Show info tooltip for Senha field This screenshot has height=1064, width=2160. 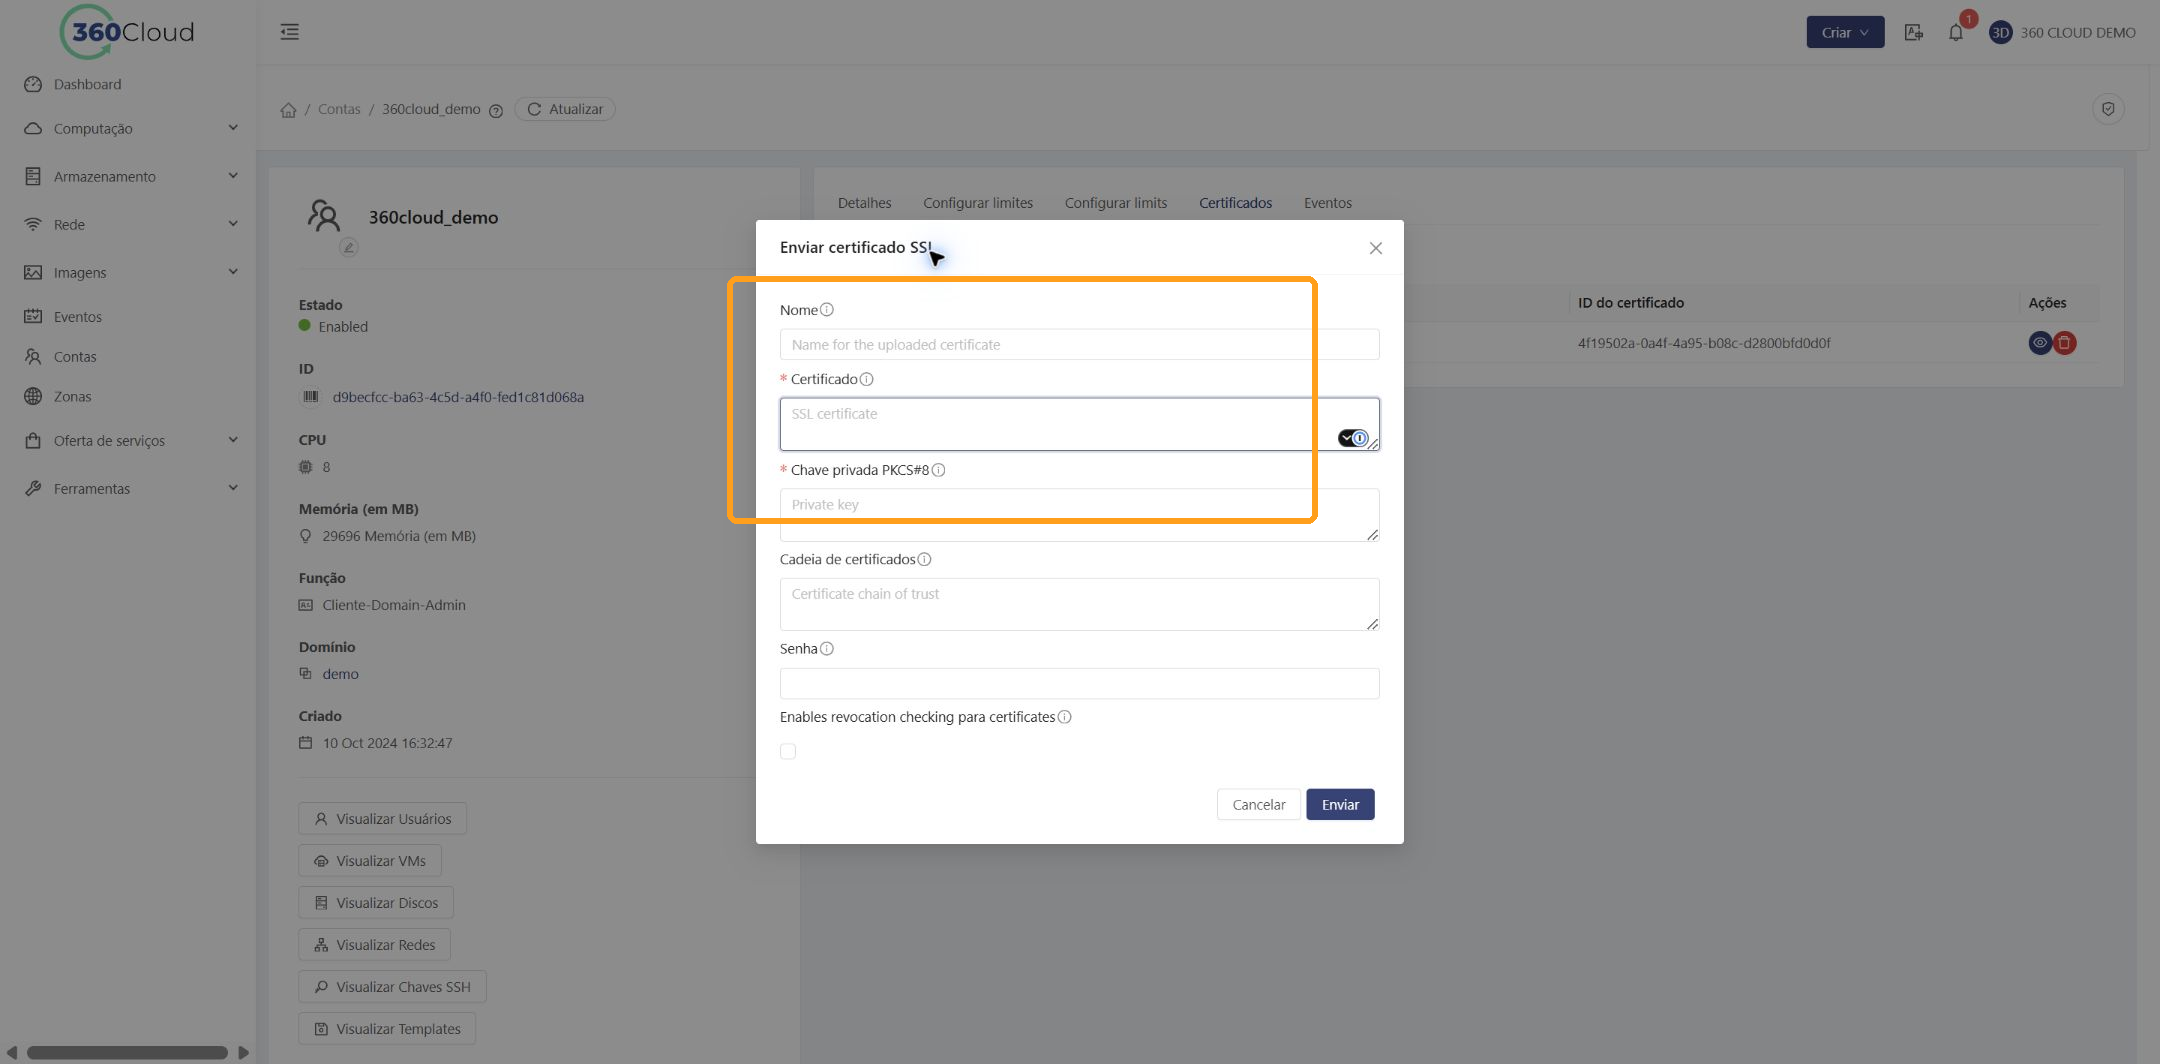[x=827, y=649]
